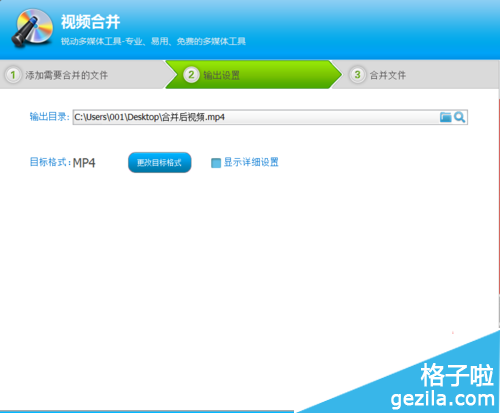Click the 视频合并 title text
The image size is (500, 413).
[x=90, y=22]
